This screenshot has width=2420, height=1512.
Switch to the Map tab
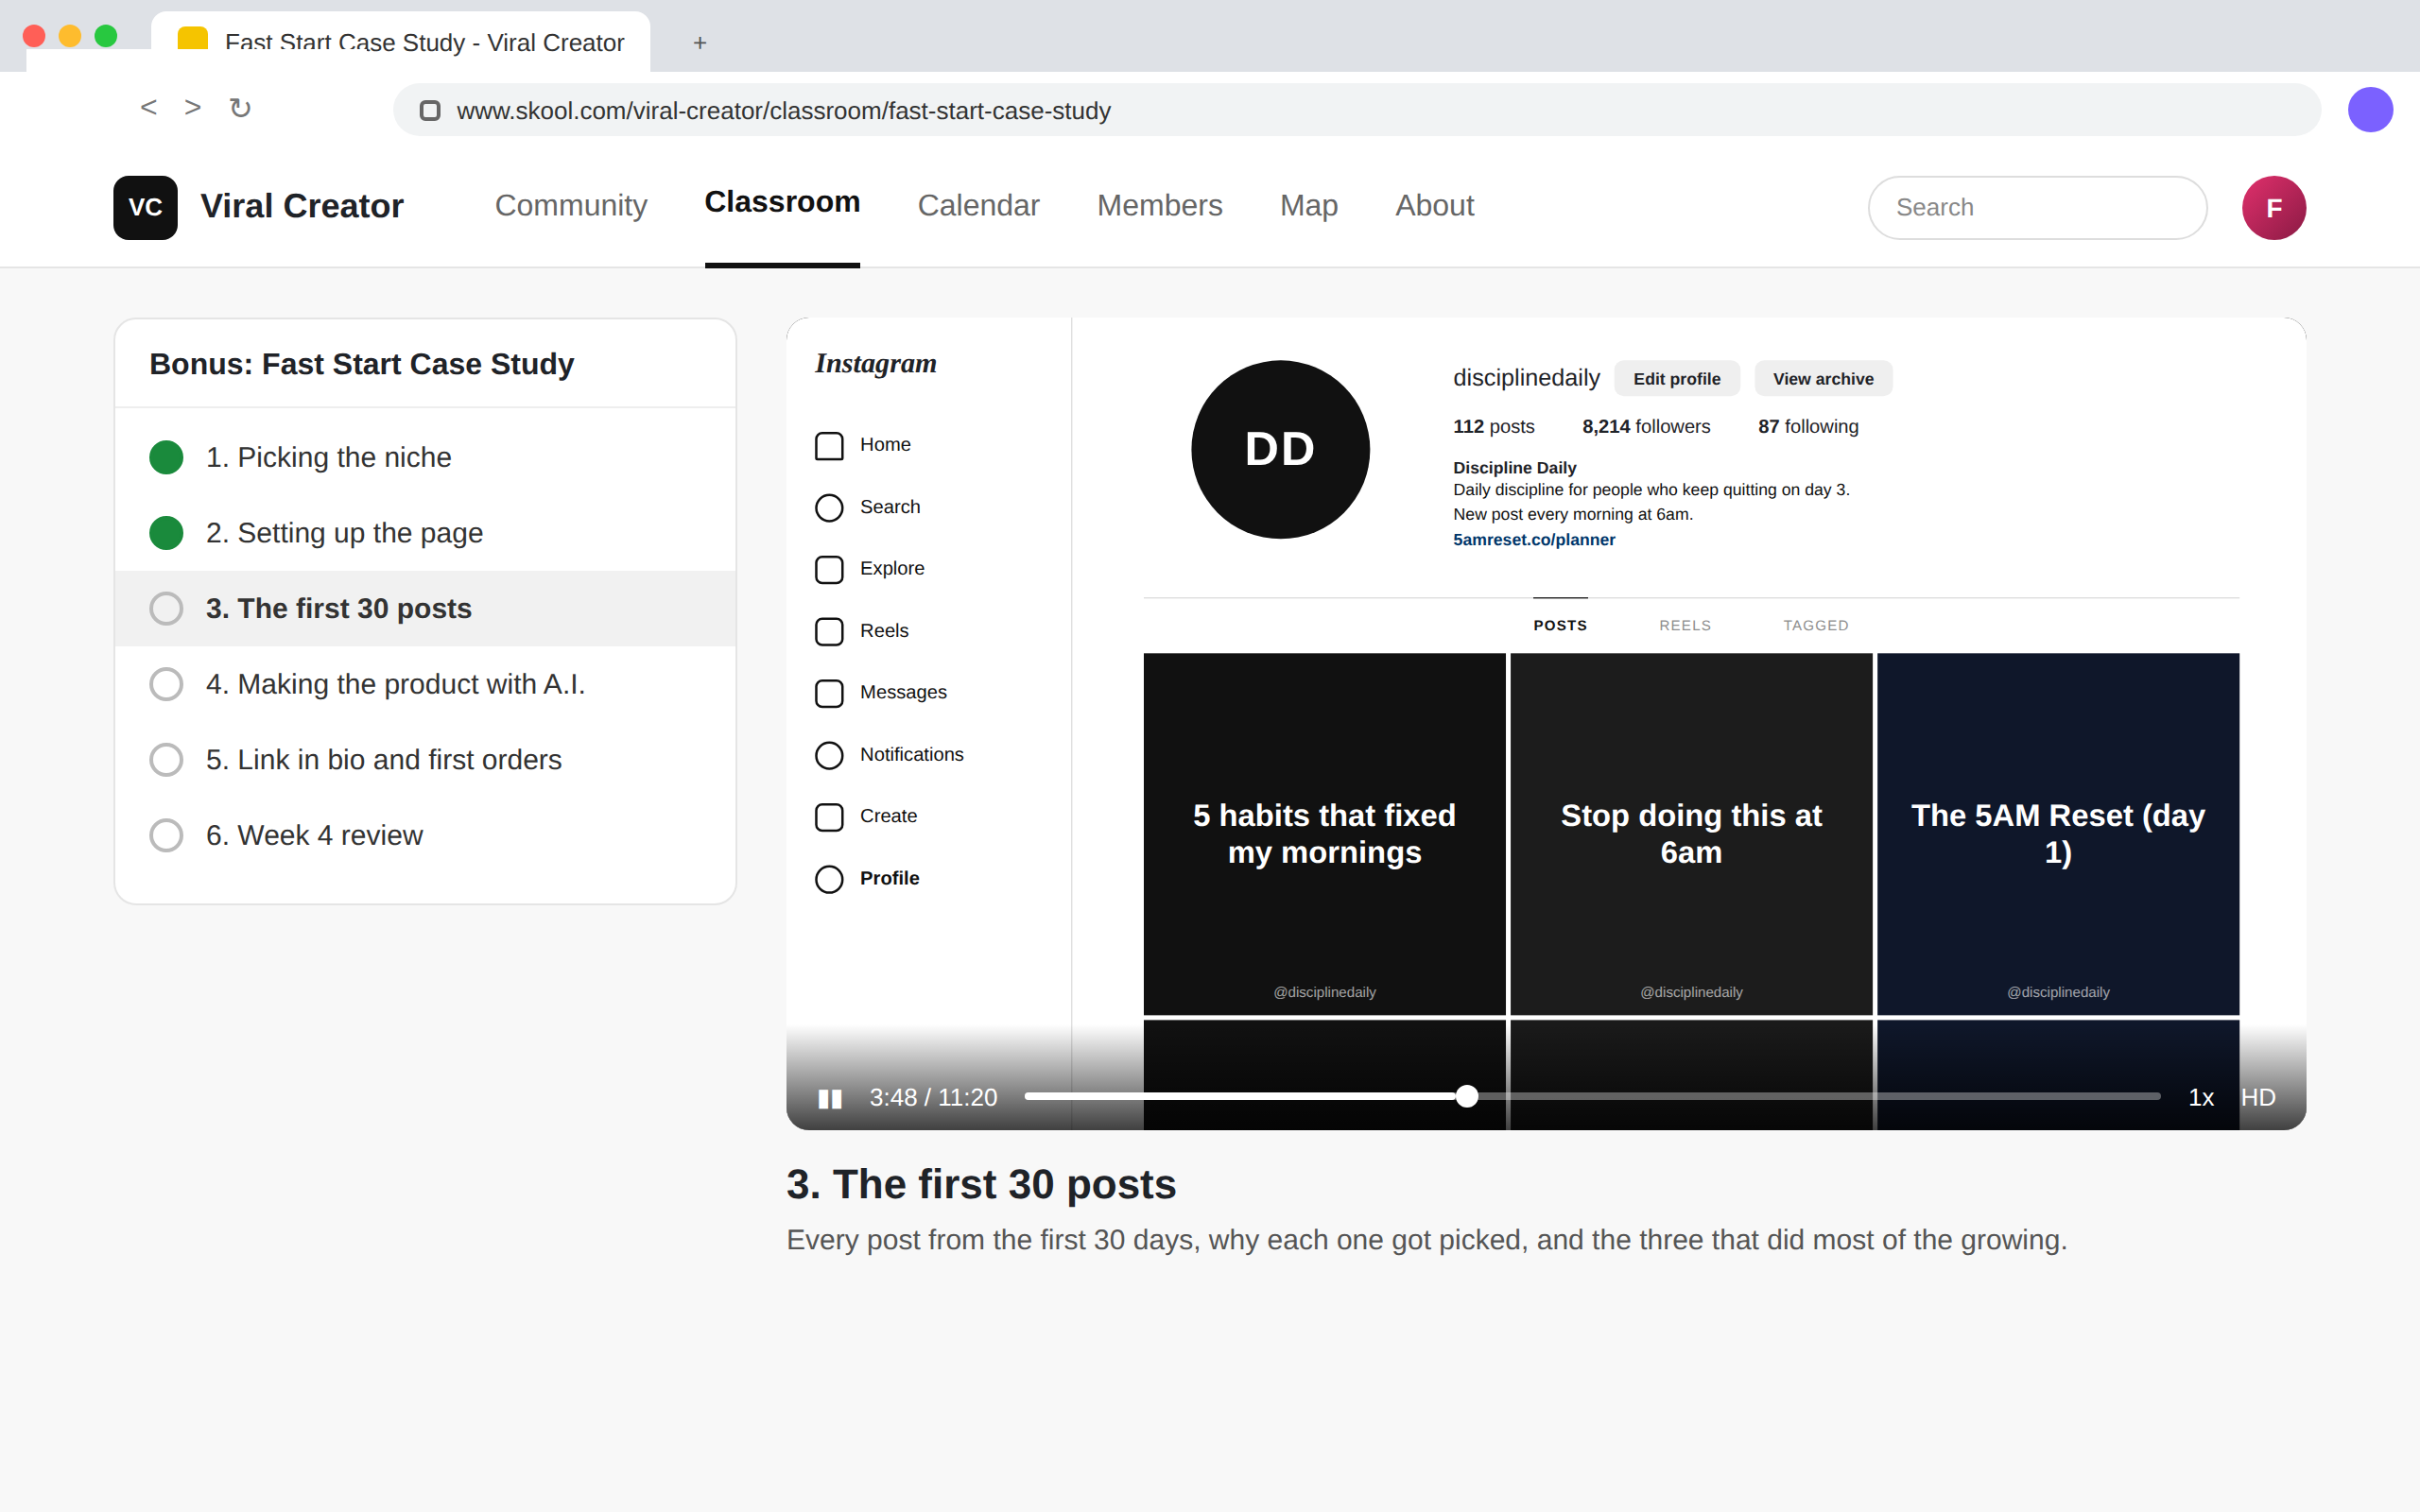pos(1308,205)
